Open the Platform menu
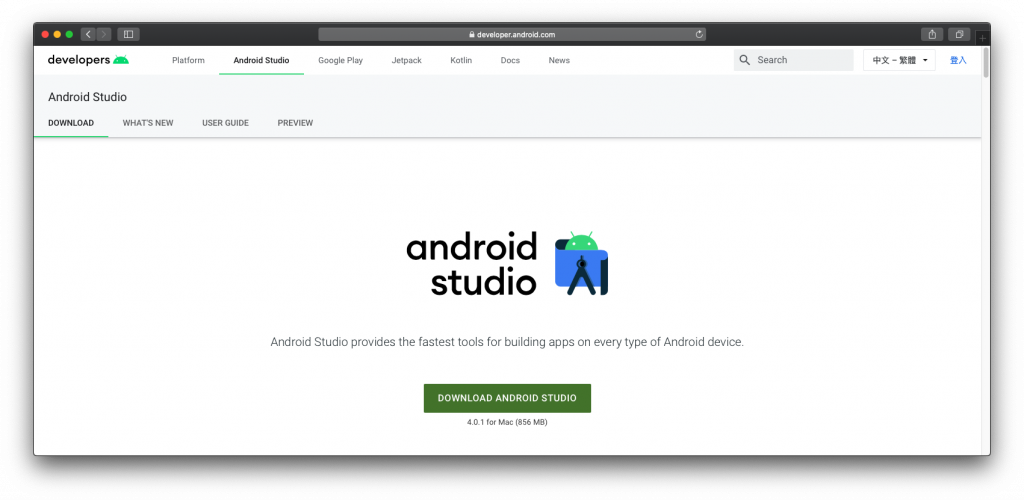Screen dimensions: 1024x500 point(188,60)
